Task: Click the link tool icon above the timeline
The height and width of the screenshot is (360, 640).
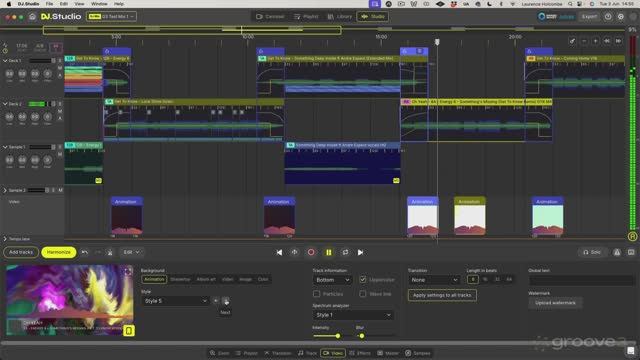Action: tap(572, 41)
